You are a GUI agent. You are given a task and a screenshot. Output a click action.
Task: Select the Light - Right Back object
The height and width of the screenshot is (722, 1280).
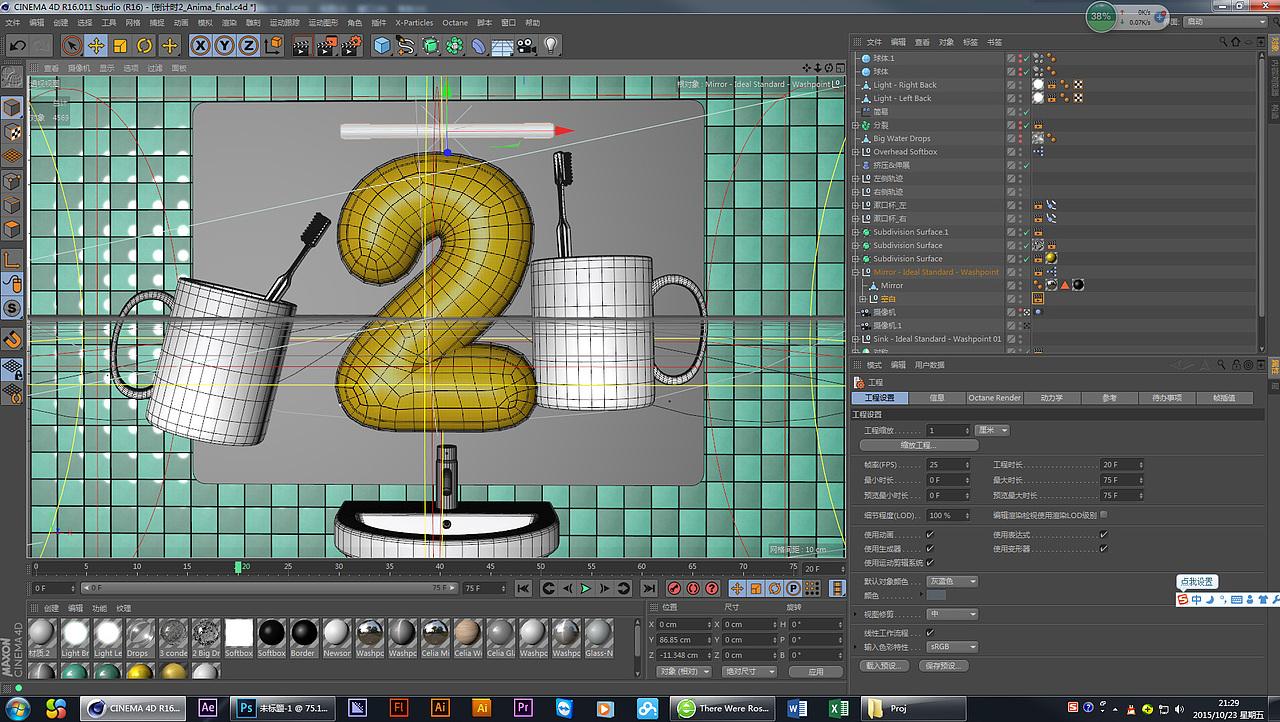[x=905, y=85]
